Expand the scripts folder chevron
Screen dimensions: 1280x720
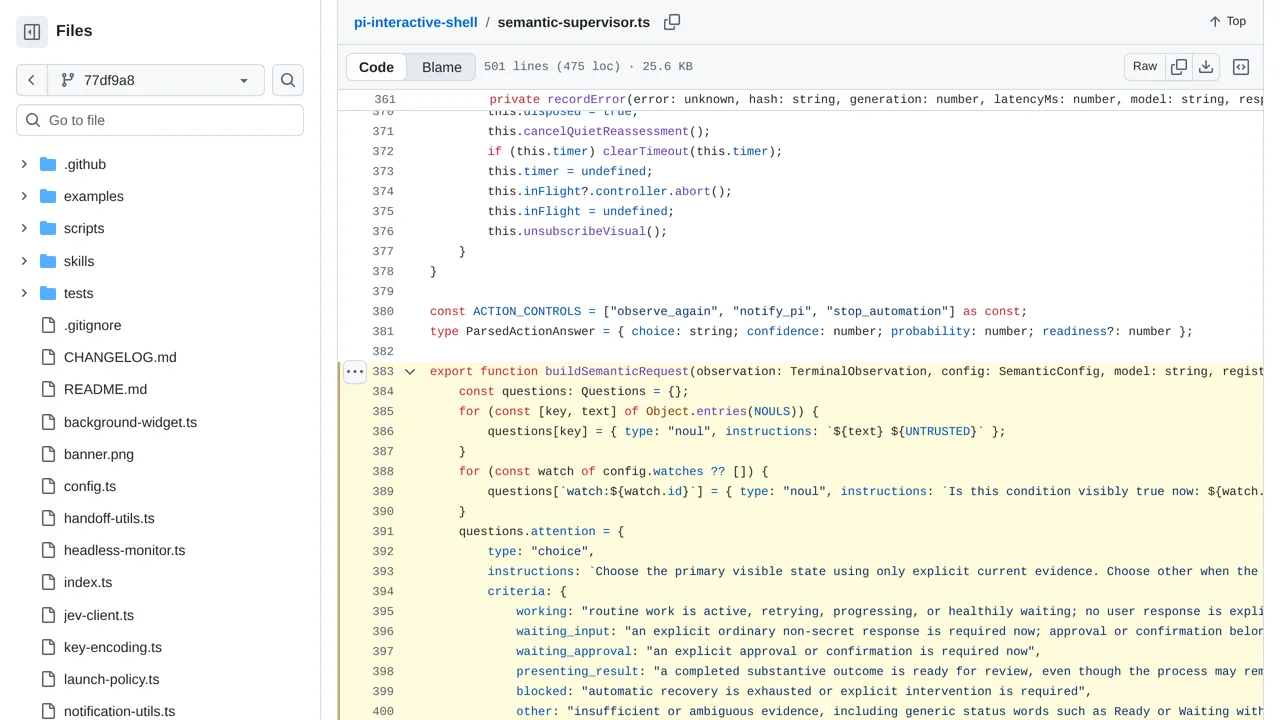tap(25, 228)
